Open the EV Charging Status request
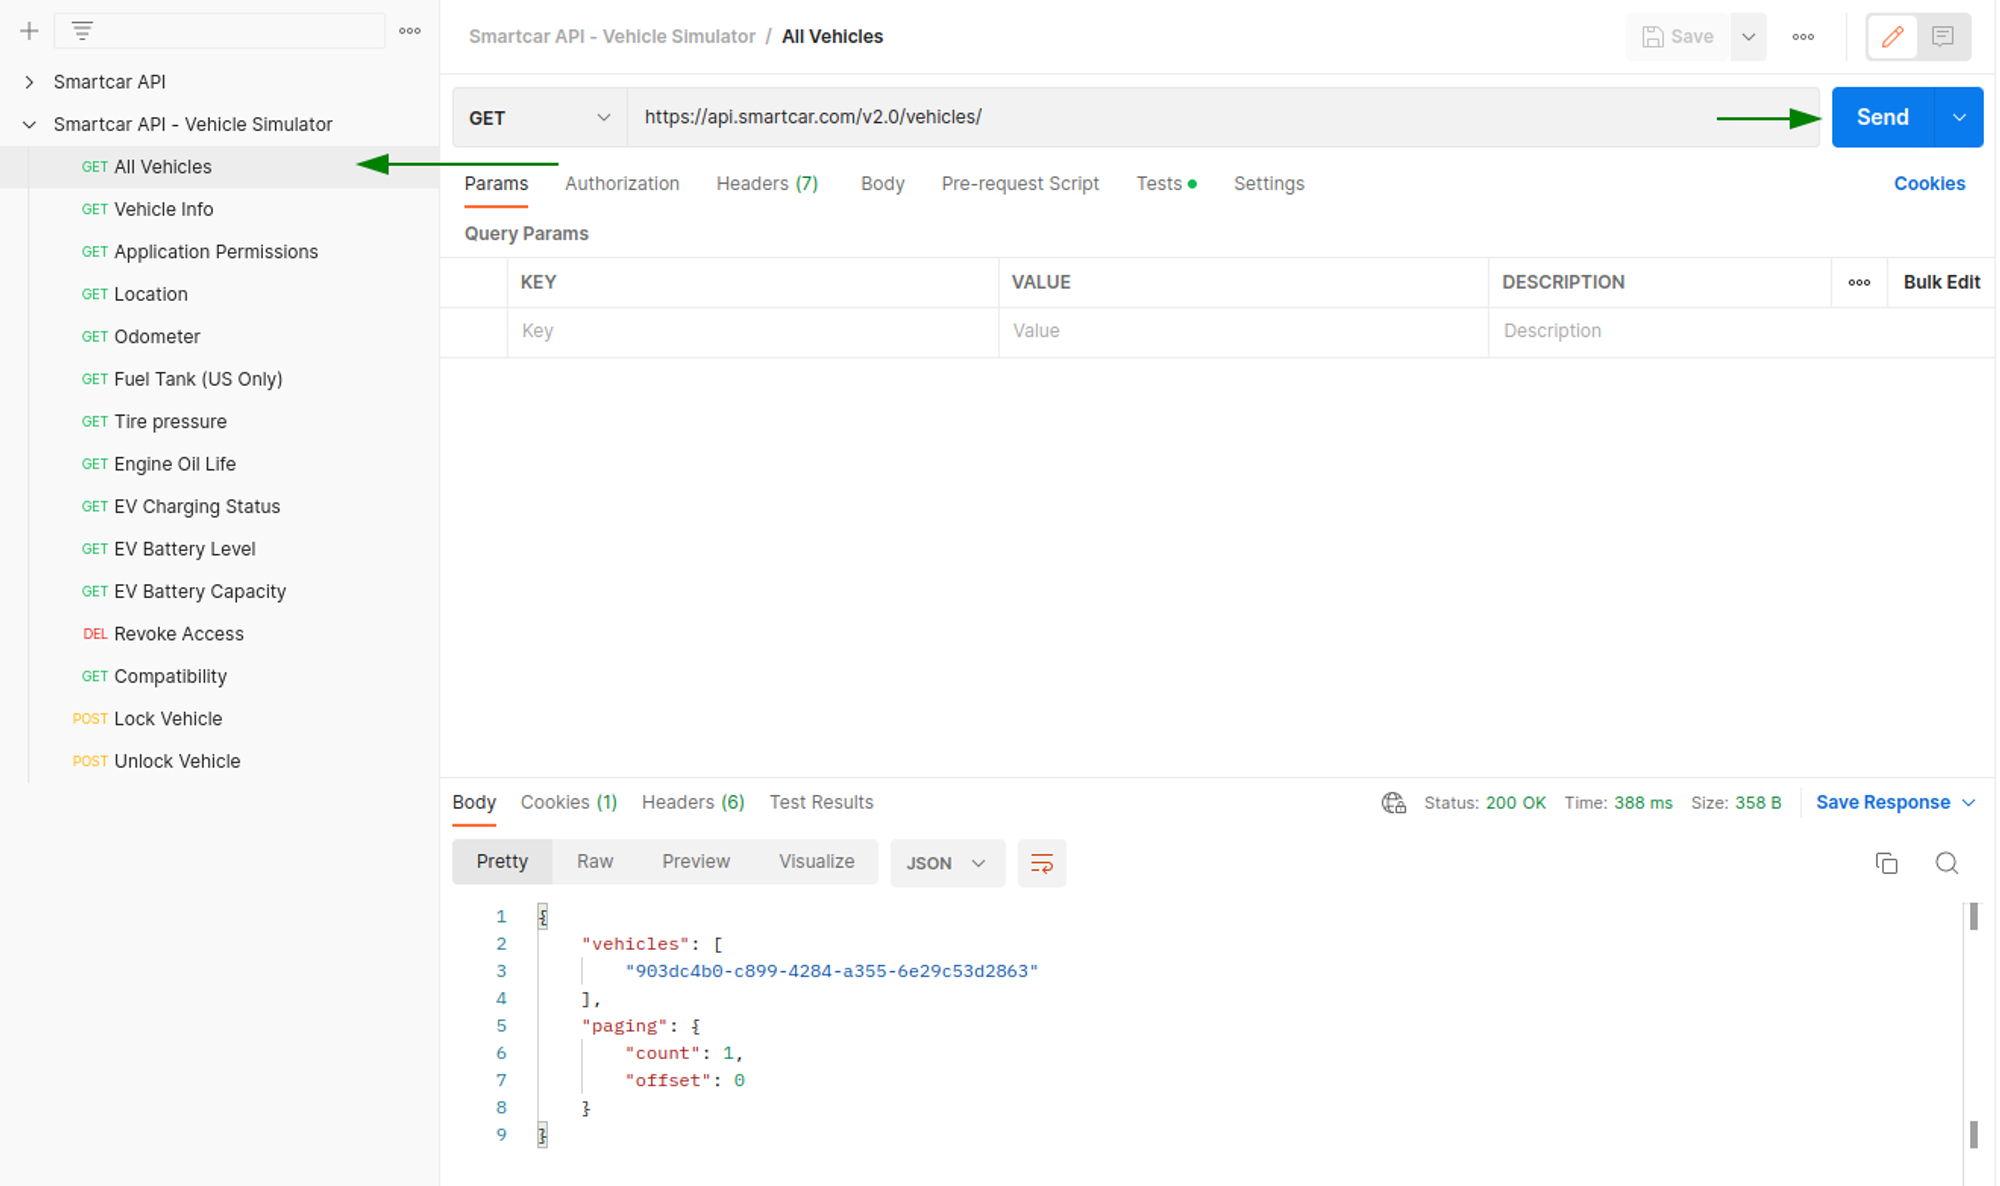The width and height of the screenshot is (2000, 1186). pos(219,507)
